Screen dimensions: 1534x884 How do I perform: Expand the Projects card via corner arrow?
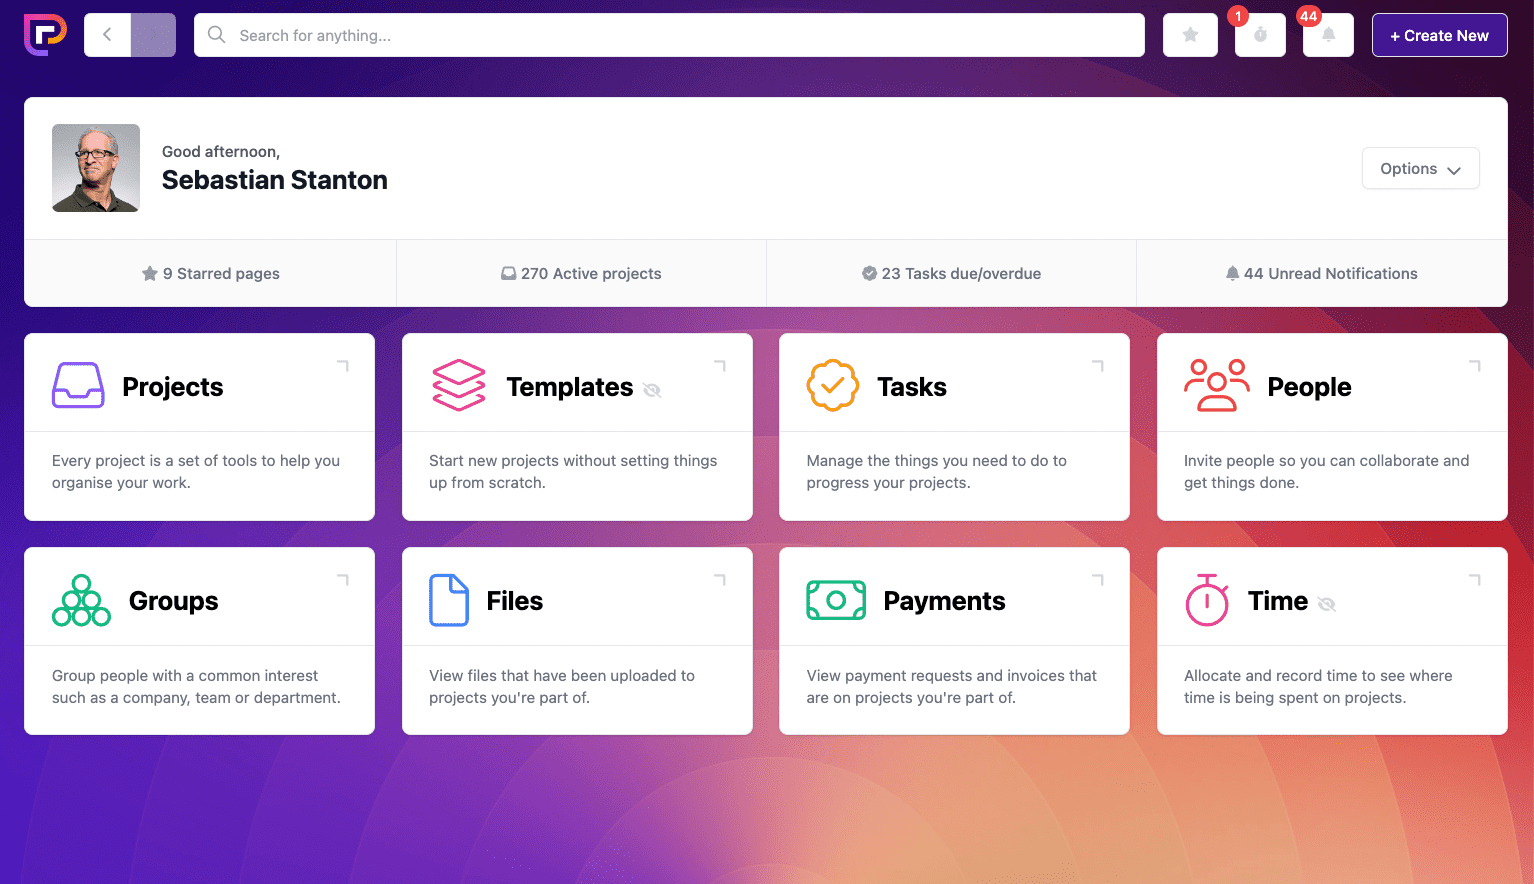(x=343, y=367)
